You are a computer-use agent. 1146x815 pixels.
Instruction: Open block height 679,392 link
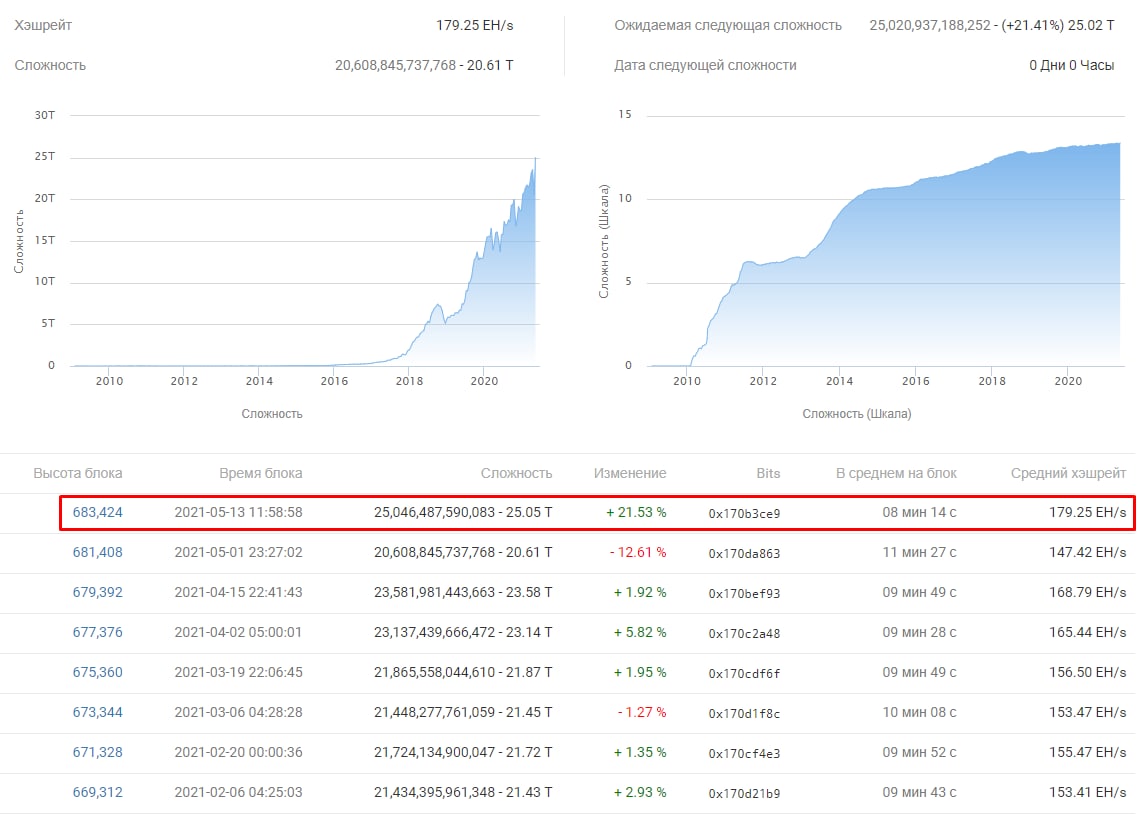97,593
